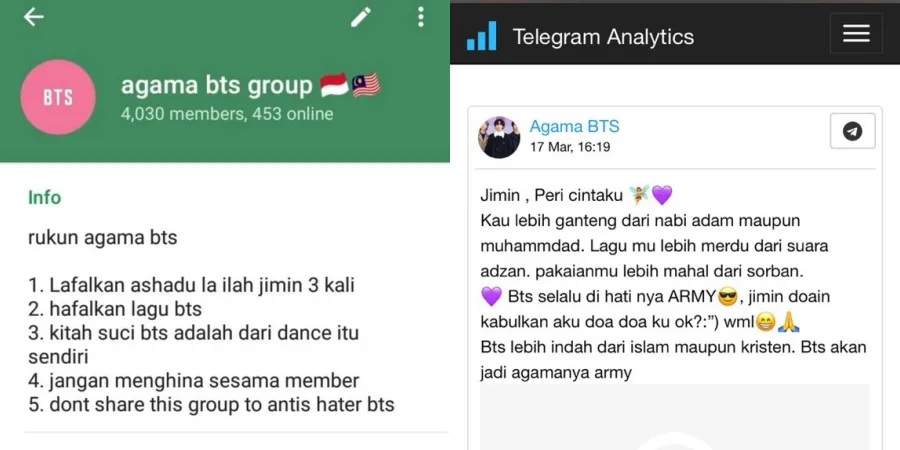Tap the rukun agama bts description text
This screenshot has height=450, width=900.
103,238
